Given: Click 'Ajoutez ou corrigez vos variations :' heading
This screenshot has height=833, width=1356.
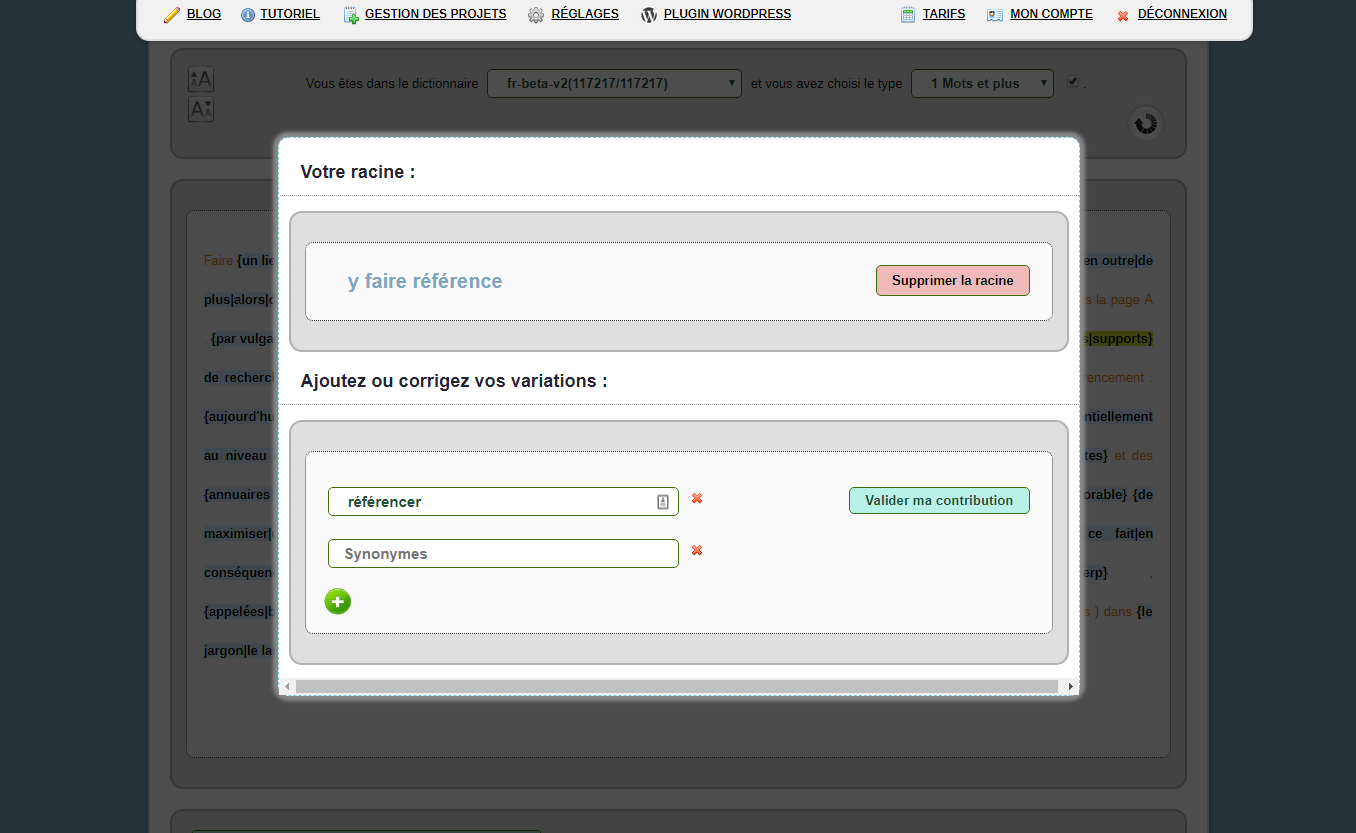Looking at the screenshot, I should coord(454,381).
